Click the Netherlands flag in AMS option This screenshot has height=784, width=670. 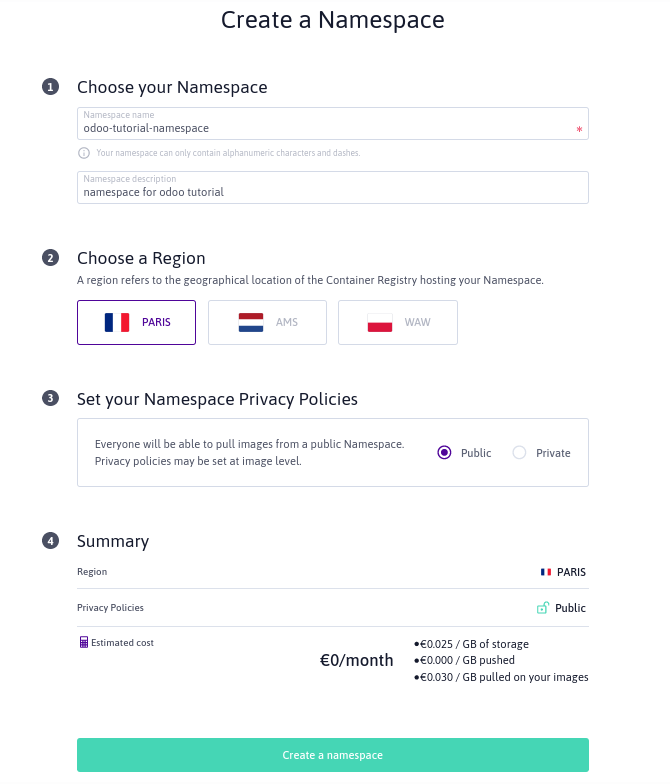250,322
